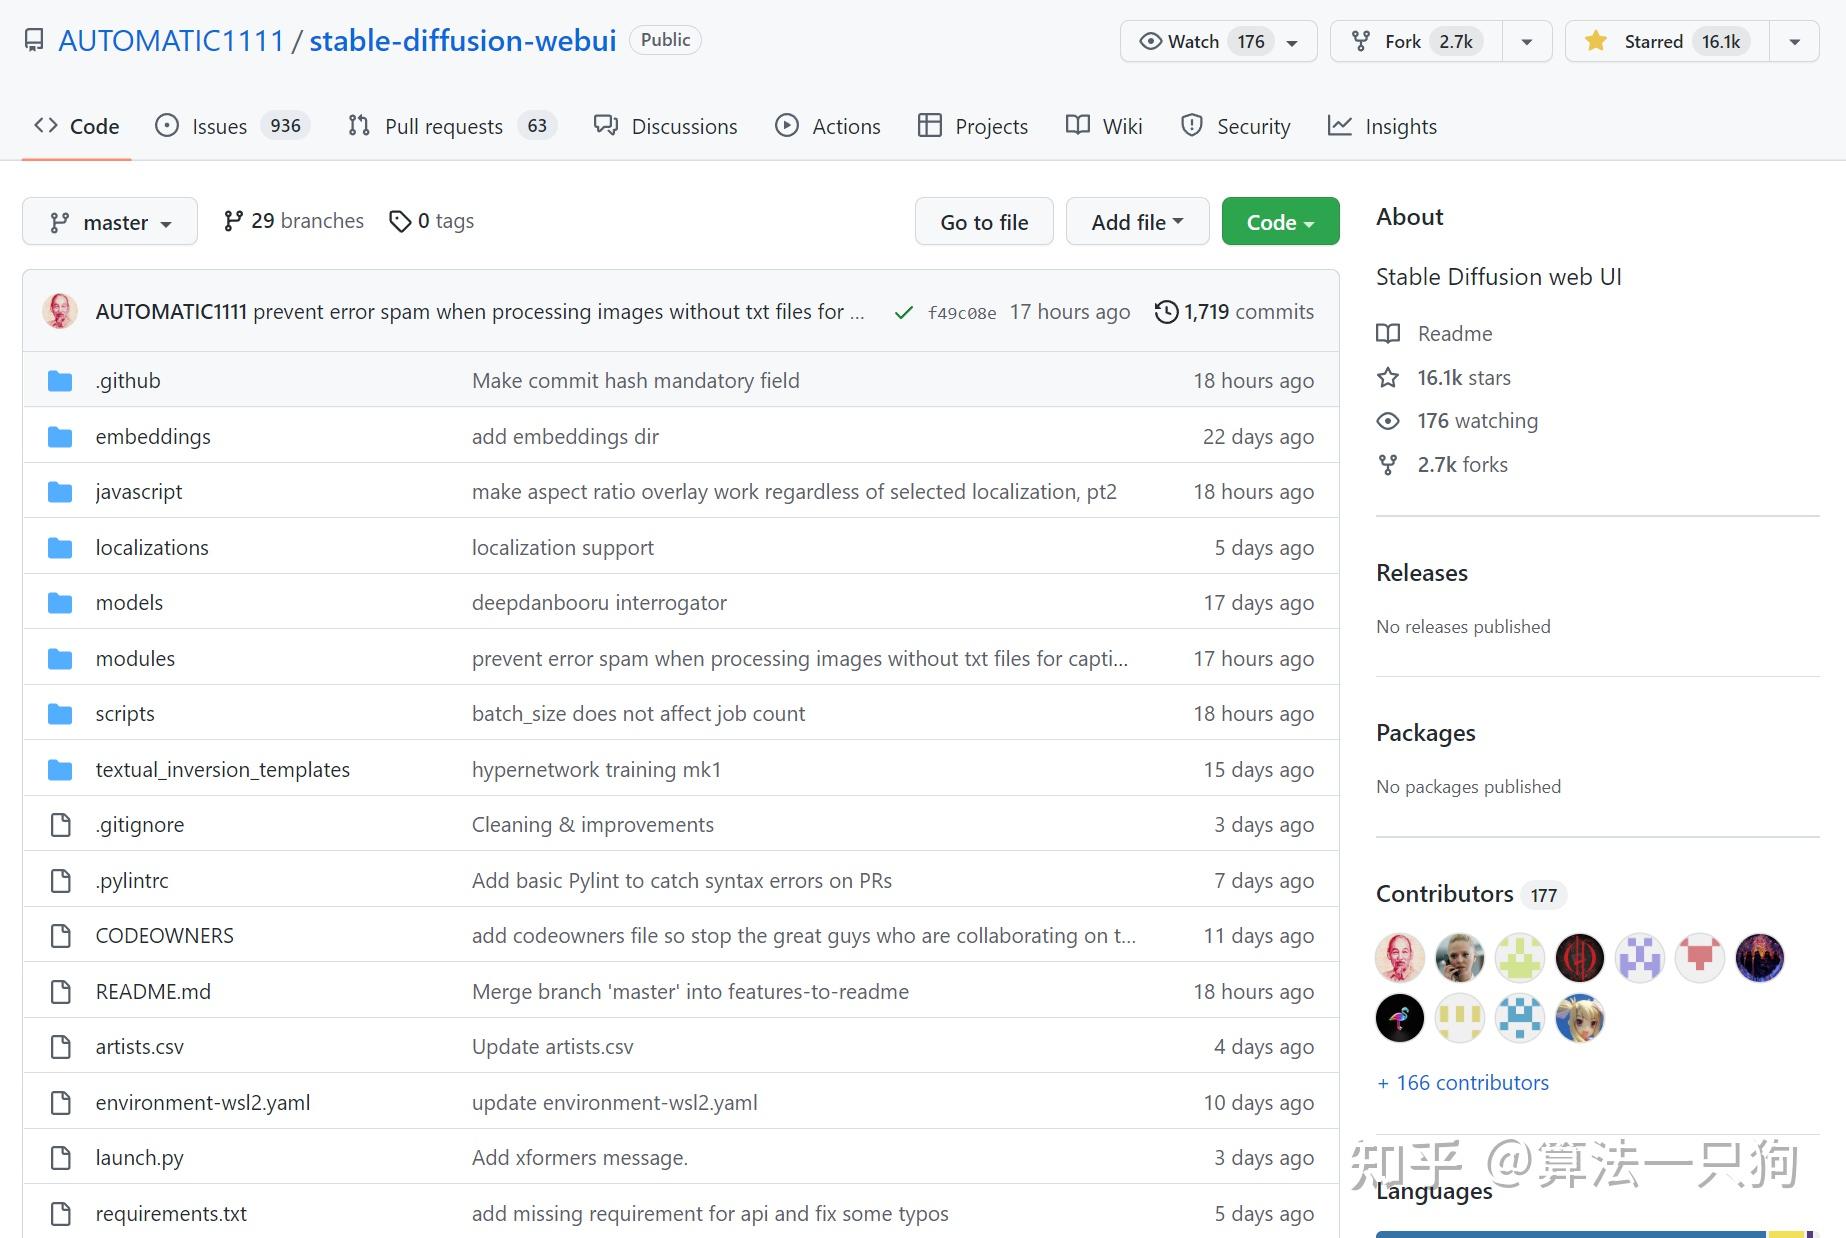Screen dimensions: 1846x1238
Task: Click the CODEOWNERS file icon
Action: click(61, 936)
